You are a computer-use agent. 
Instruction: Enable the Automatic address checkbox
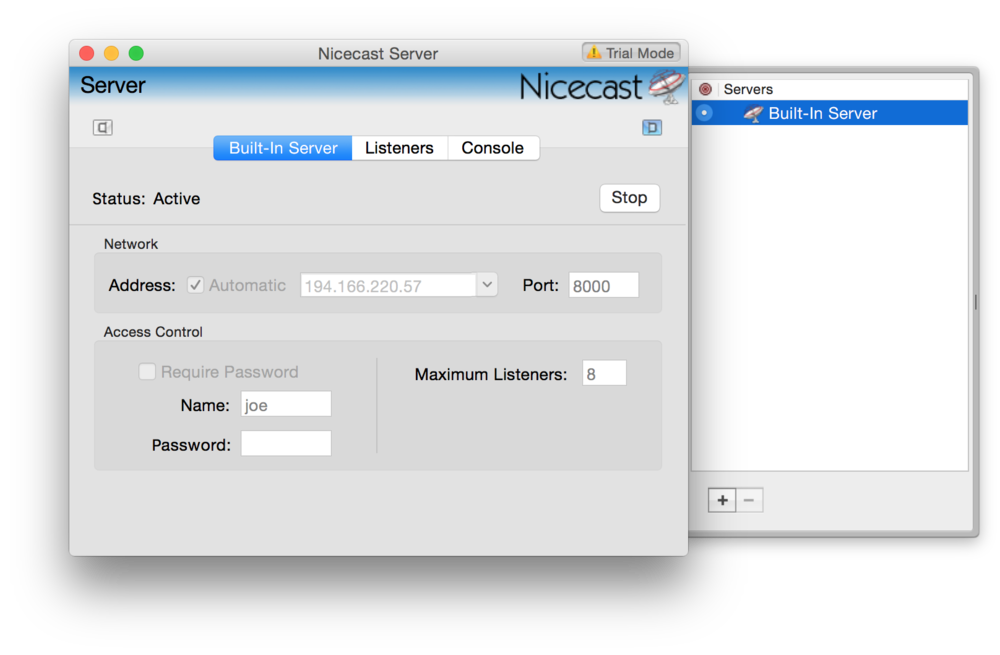pos(196,284)
